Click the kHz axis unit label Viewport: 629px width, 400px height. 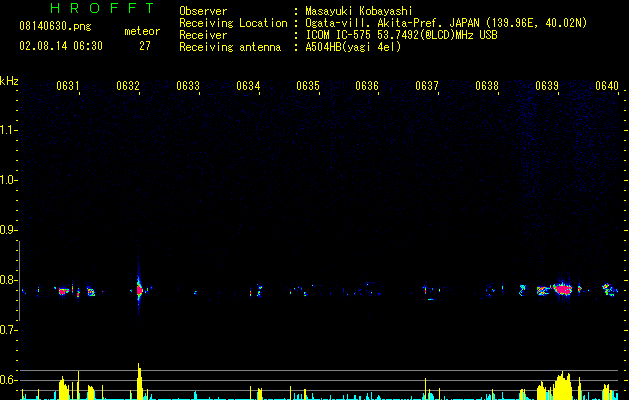[9, 81]
